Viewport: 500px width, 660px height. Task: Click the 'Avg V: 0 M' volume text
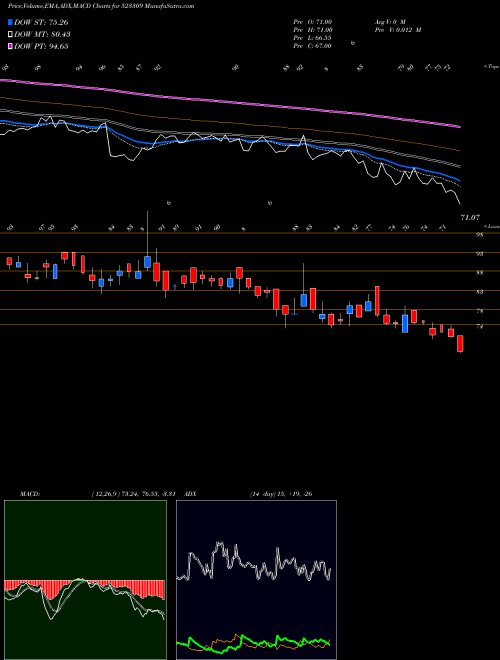click(x=390, y=22)
